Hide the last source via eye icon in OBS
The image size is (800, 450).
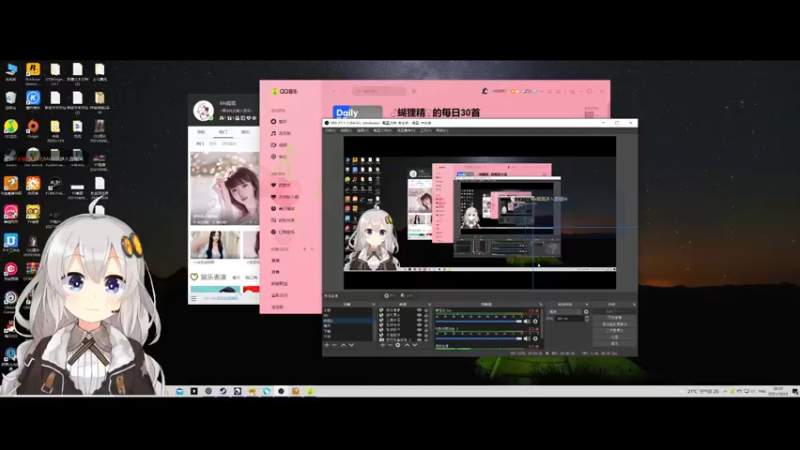pyautogui.click(x=419, y=340)
